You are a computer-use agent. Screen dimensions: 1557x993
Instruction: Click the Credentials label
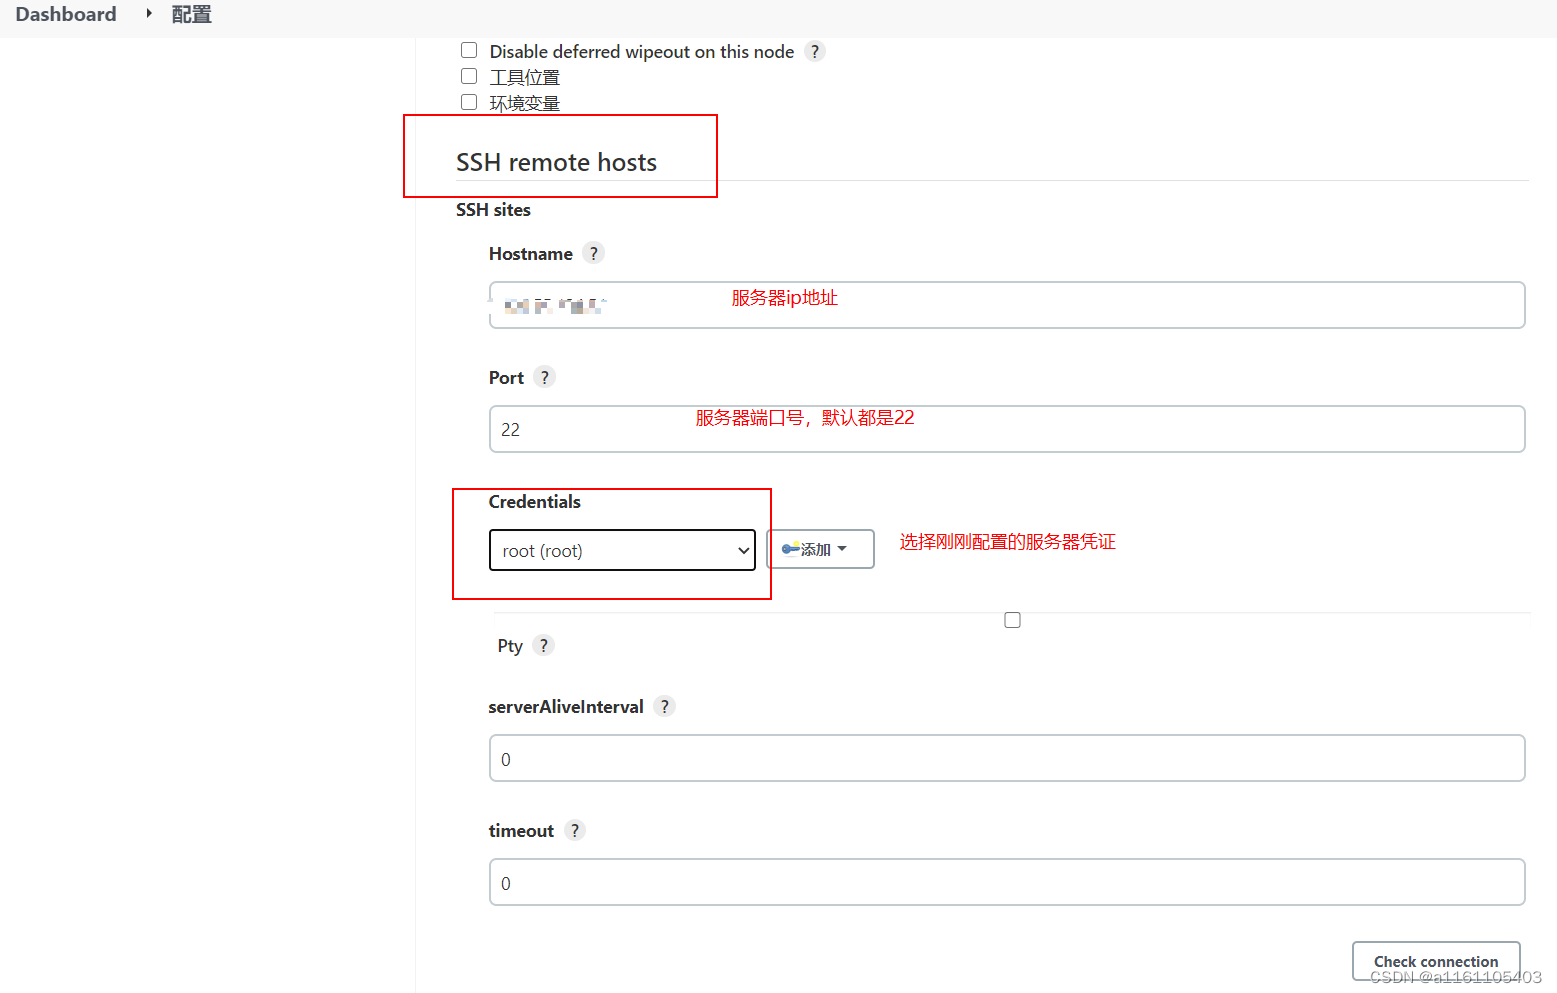click(x=534, y=502)
